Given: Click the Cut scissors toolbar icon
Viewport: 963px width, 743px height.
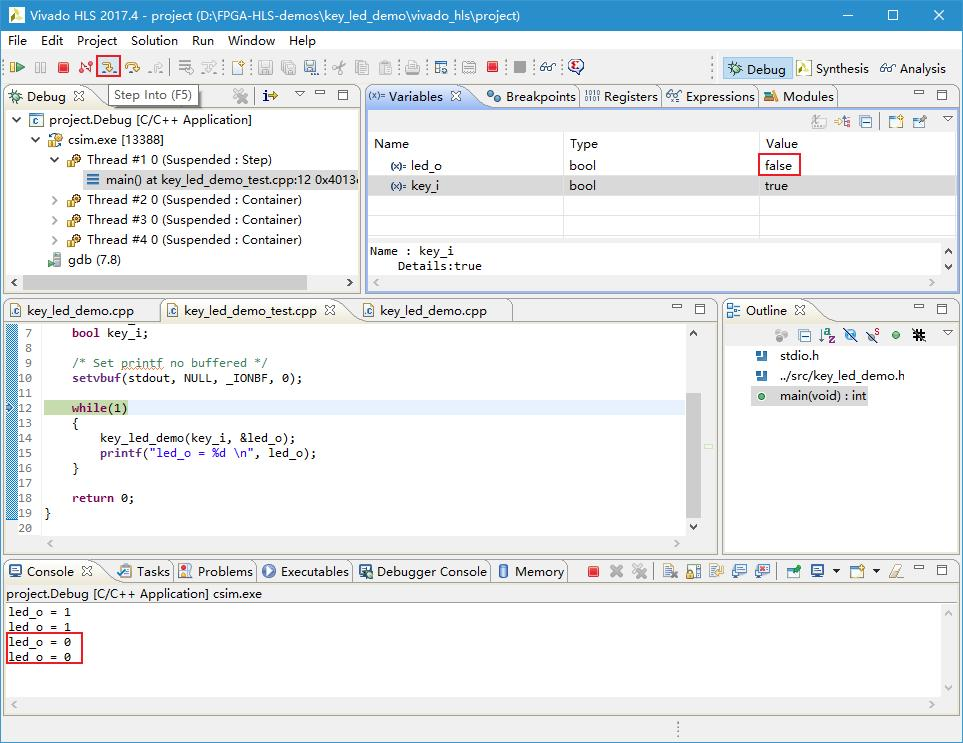Looking at the screenshot, I should (x=338, y=67).
